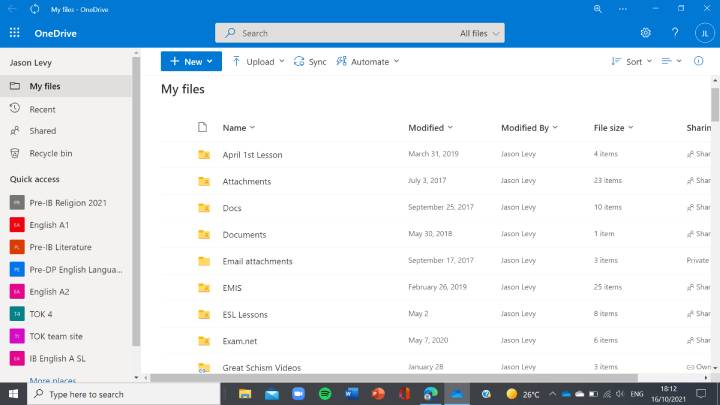Open the ESL Lessons folder
Screen dimensions: 720x405
click(x=245, y=315)
